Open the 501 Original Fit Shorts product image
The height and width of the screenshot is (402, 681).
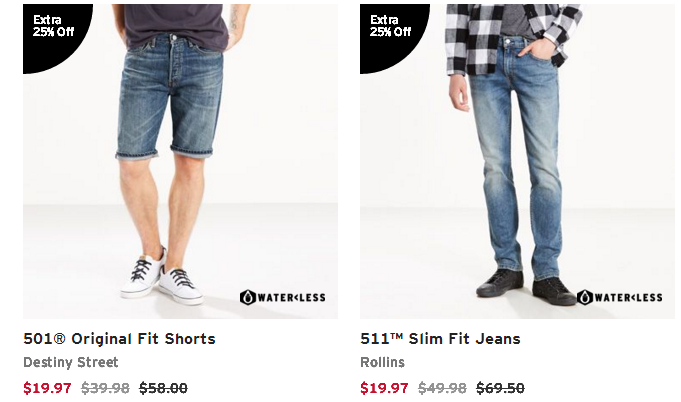pyautogui.click(x=180, y=161)
